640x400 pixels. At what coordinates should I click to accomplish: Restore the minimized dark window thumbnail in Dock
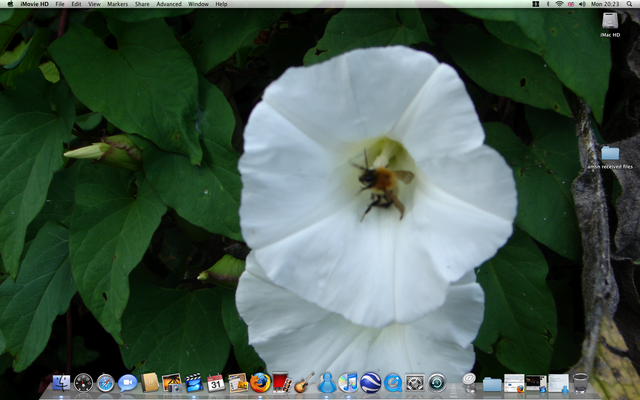pyautogui.click(x=536, y=383)
